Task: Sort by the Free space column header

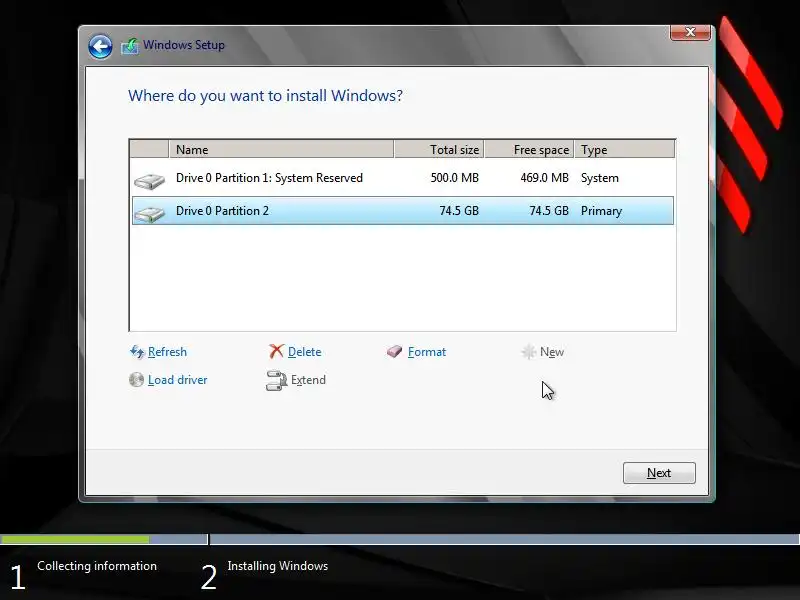Action: tap(530, 149)
